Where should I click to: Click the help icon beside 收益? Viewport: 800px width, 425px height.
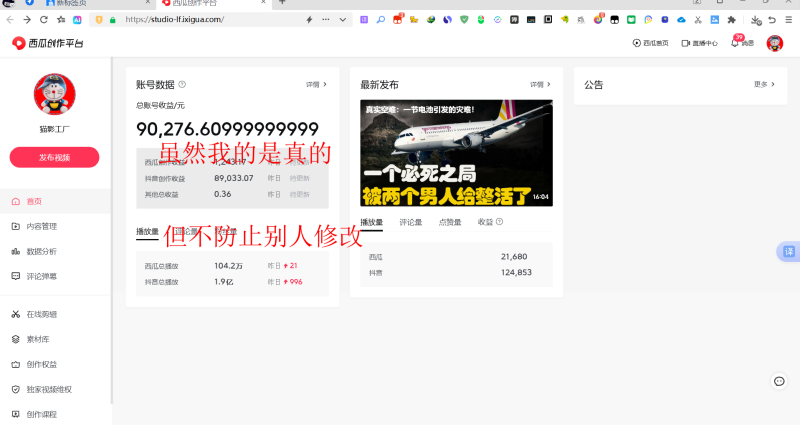(499, 221)
